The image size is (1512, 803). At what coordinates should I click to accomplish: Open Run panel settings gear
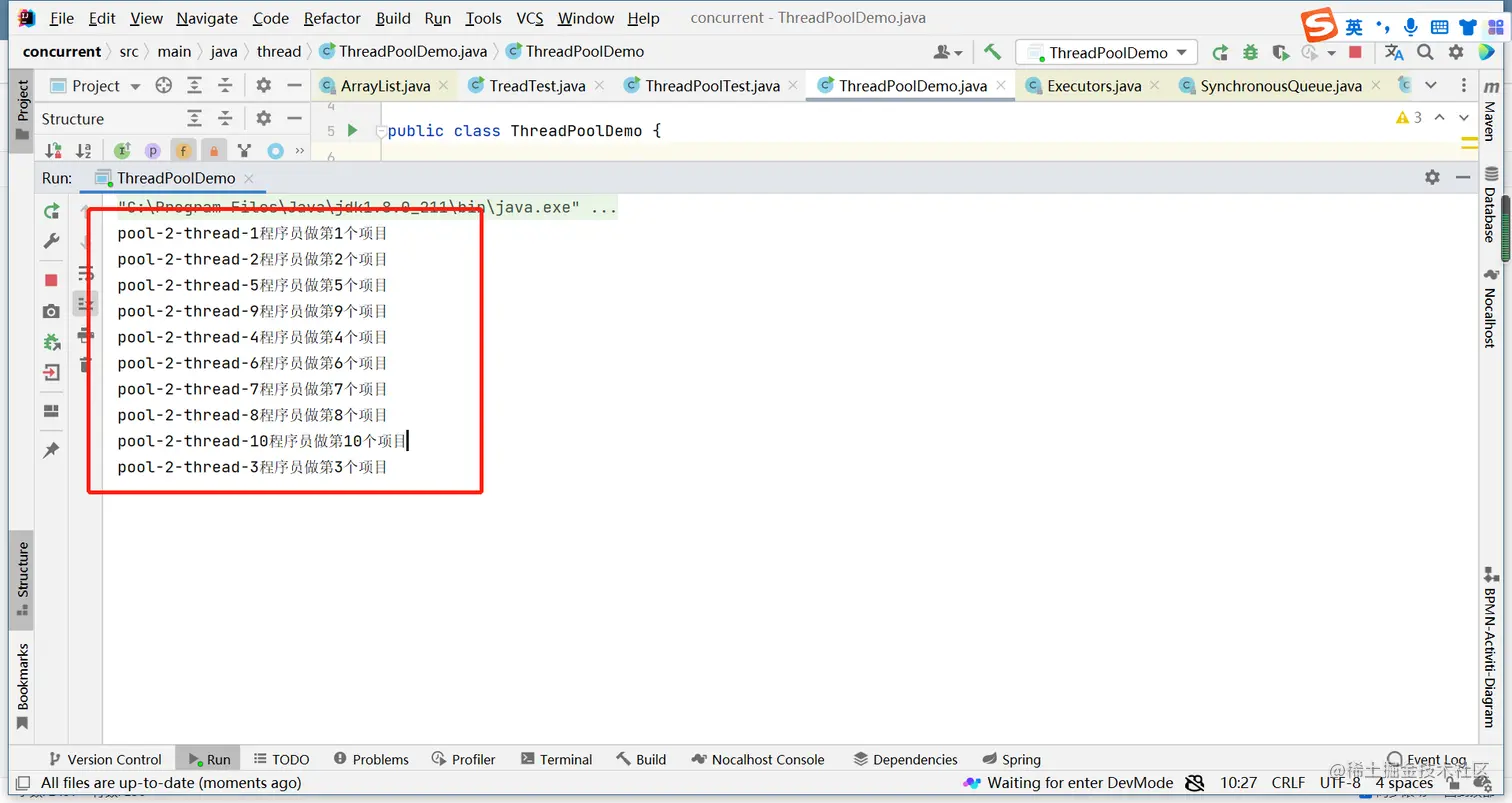[1432, 177]
